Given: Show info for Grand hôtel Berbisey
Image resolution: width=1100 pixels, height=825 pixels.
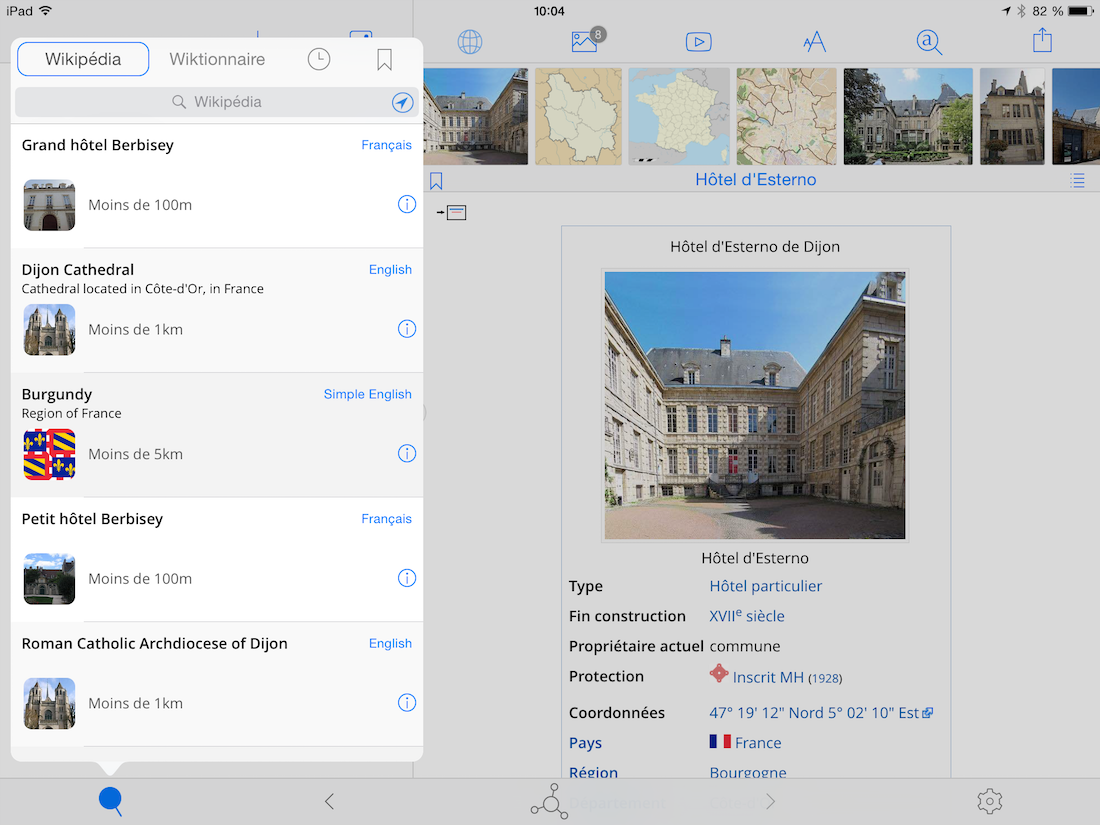Looking at the screenshot, I should [407, 204].
